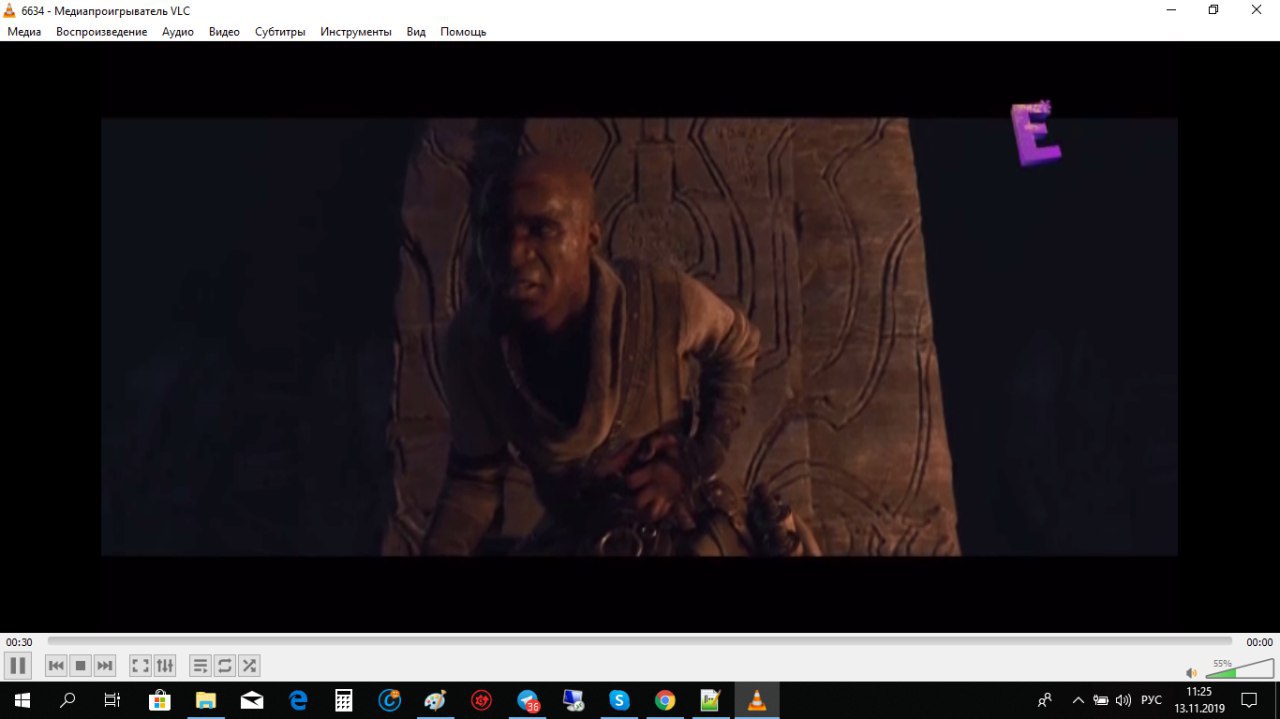Skip to next media track

[105, 665]
